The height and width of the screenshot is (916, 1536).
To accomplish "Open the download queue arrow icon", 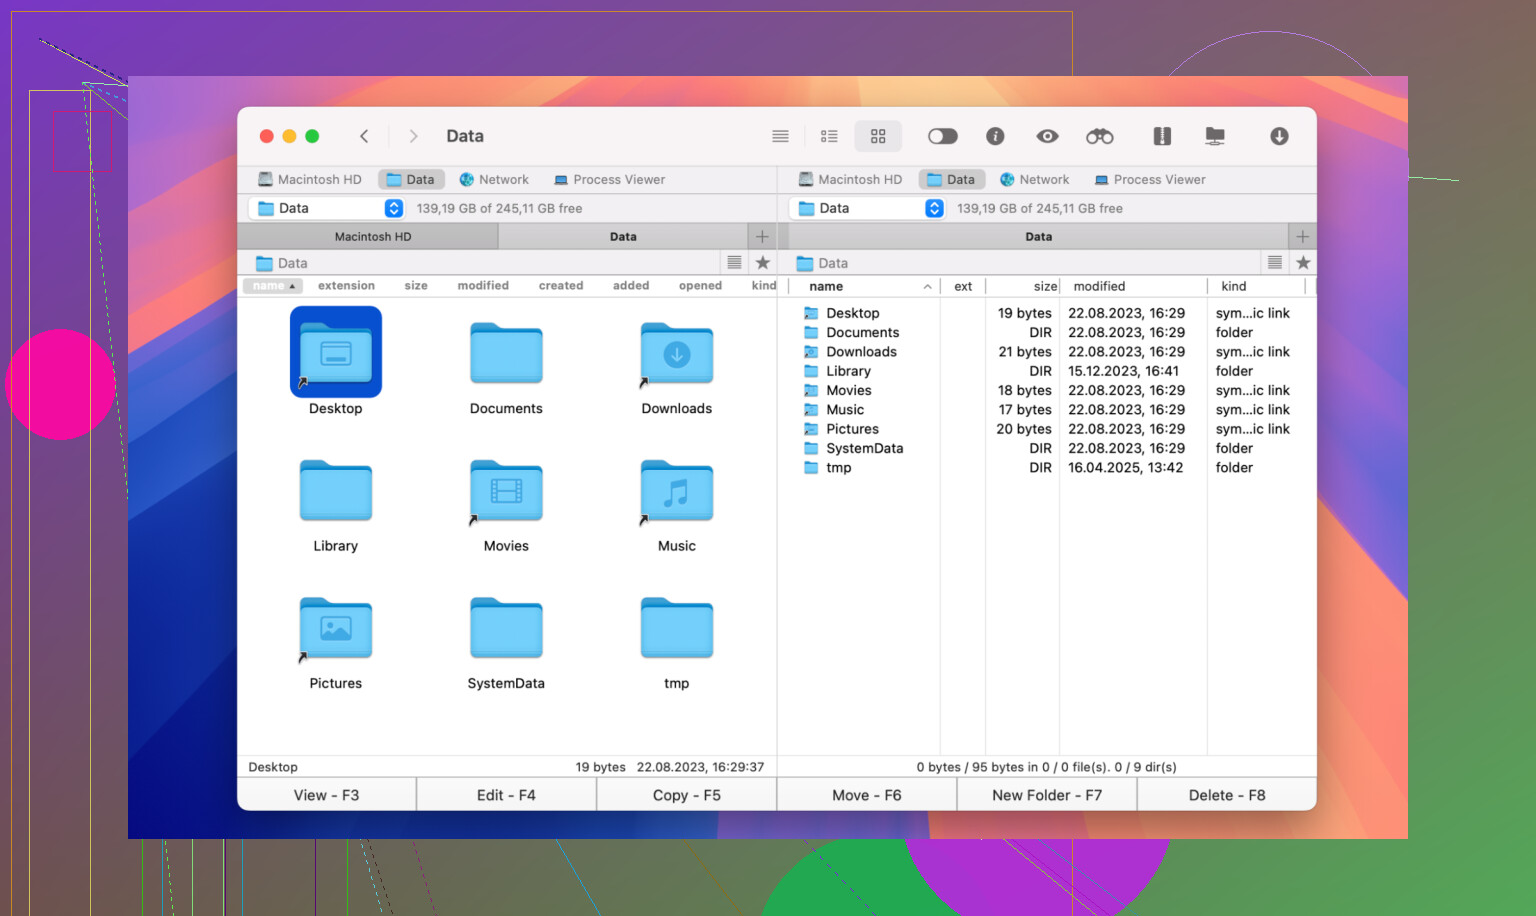I will 1279,136.
